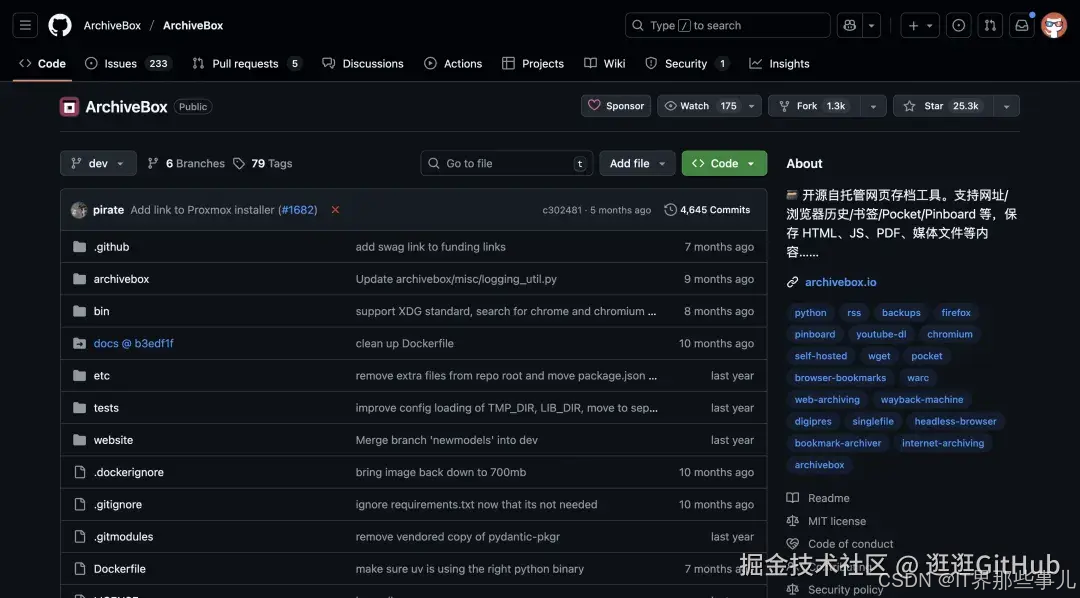Click the red failed-check X icon

[335, 209]
